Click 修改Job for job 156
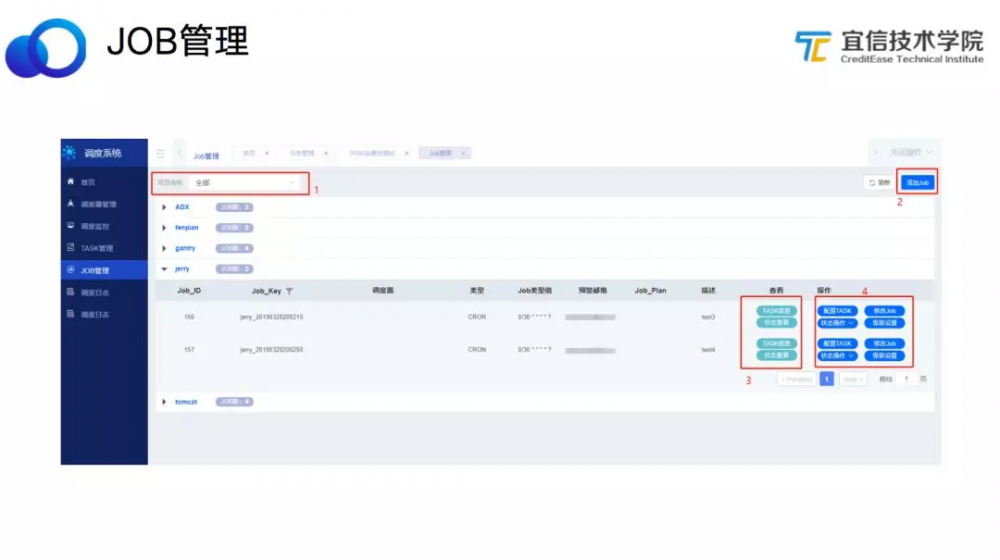 (885, 311)
